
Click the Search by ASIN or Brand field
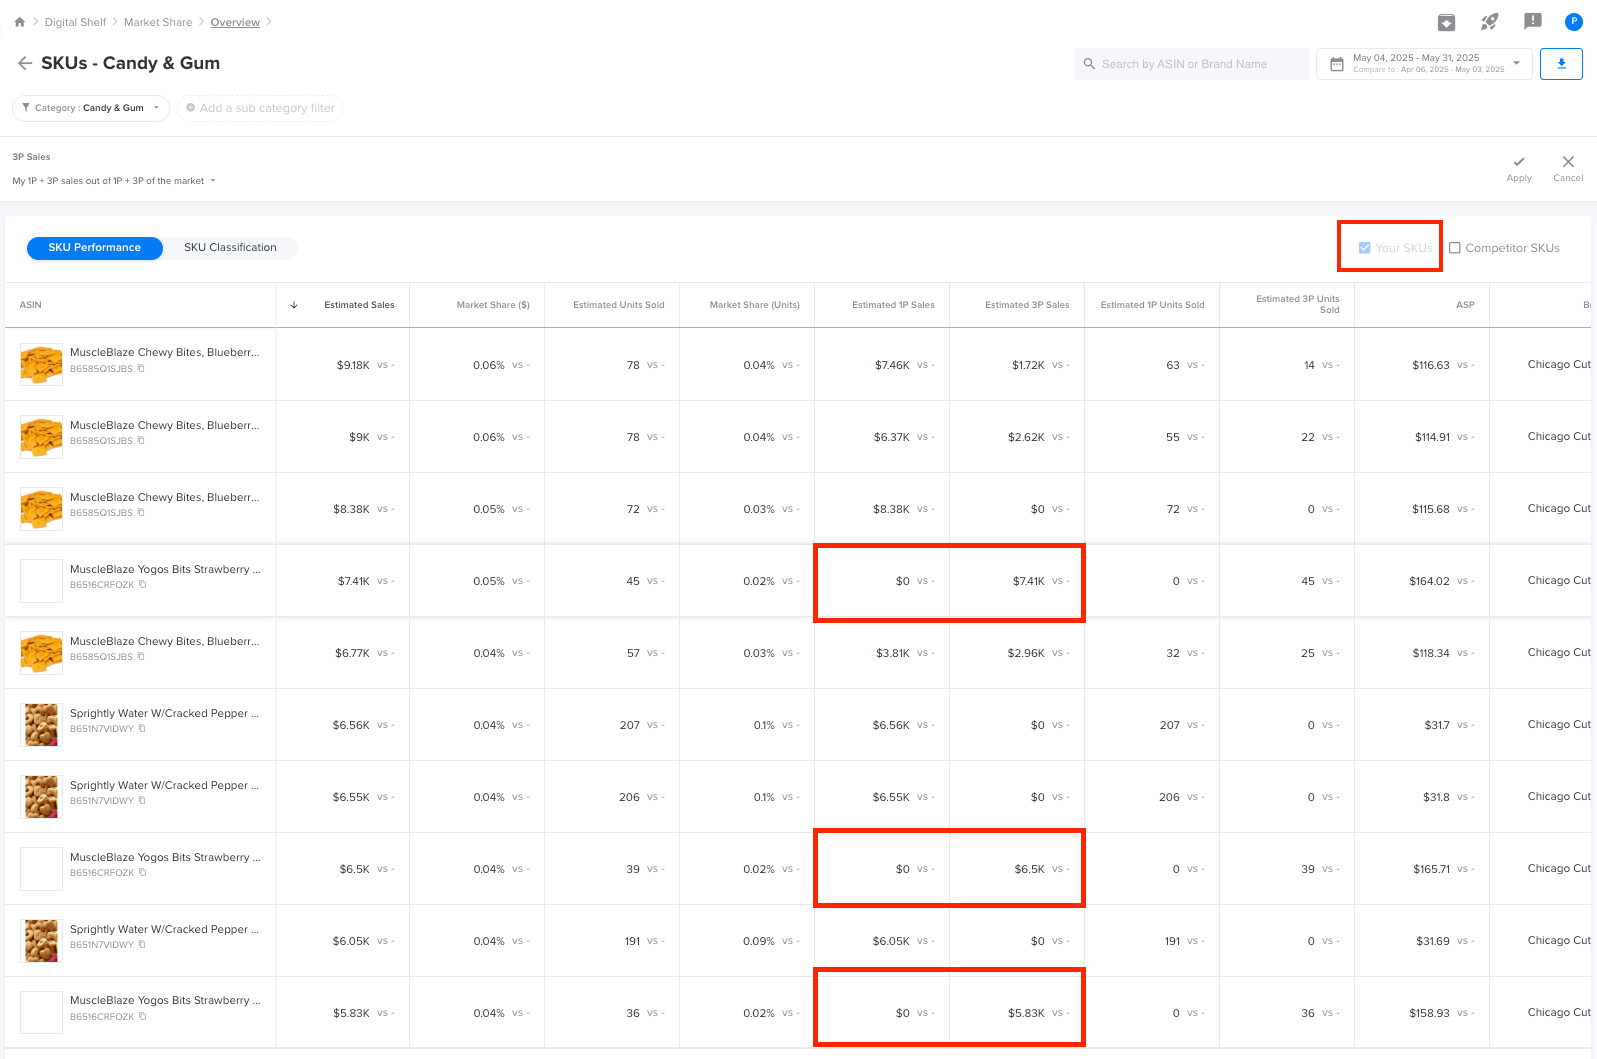pos(1192,64)
